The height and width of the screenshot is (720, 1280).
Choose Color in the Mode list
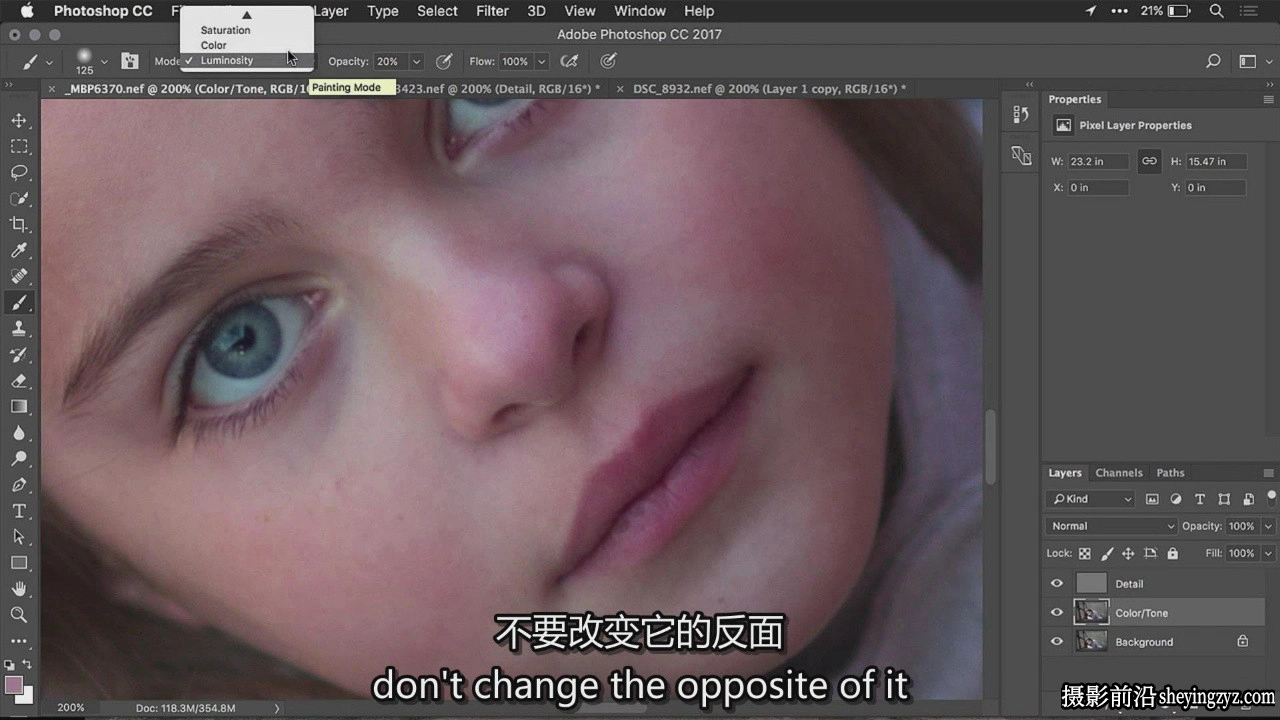pyautogui.click(x=214, y=45)
